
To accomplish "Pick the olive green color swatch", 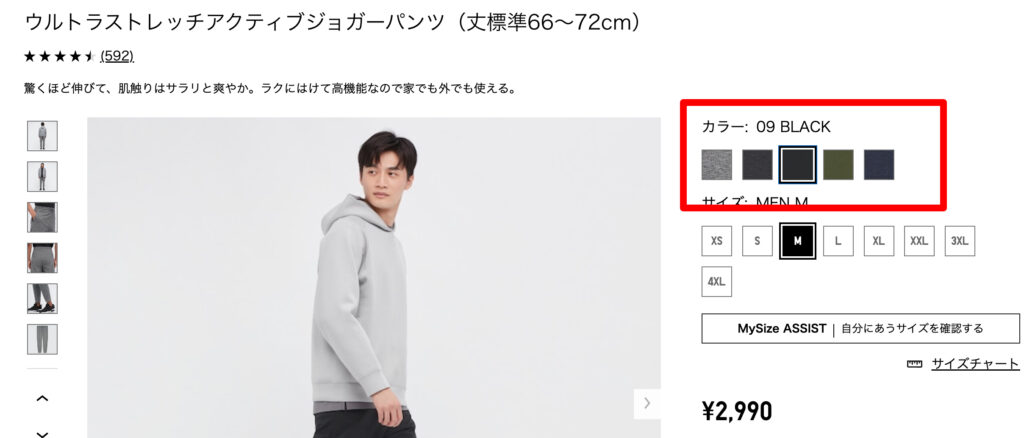I will 838,165.
